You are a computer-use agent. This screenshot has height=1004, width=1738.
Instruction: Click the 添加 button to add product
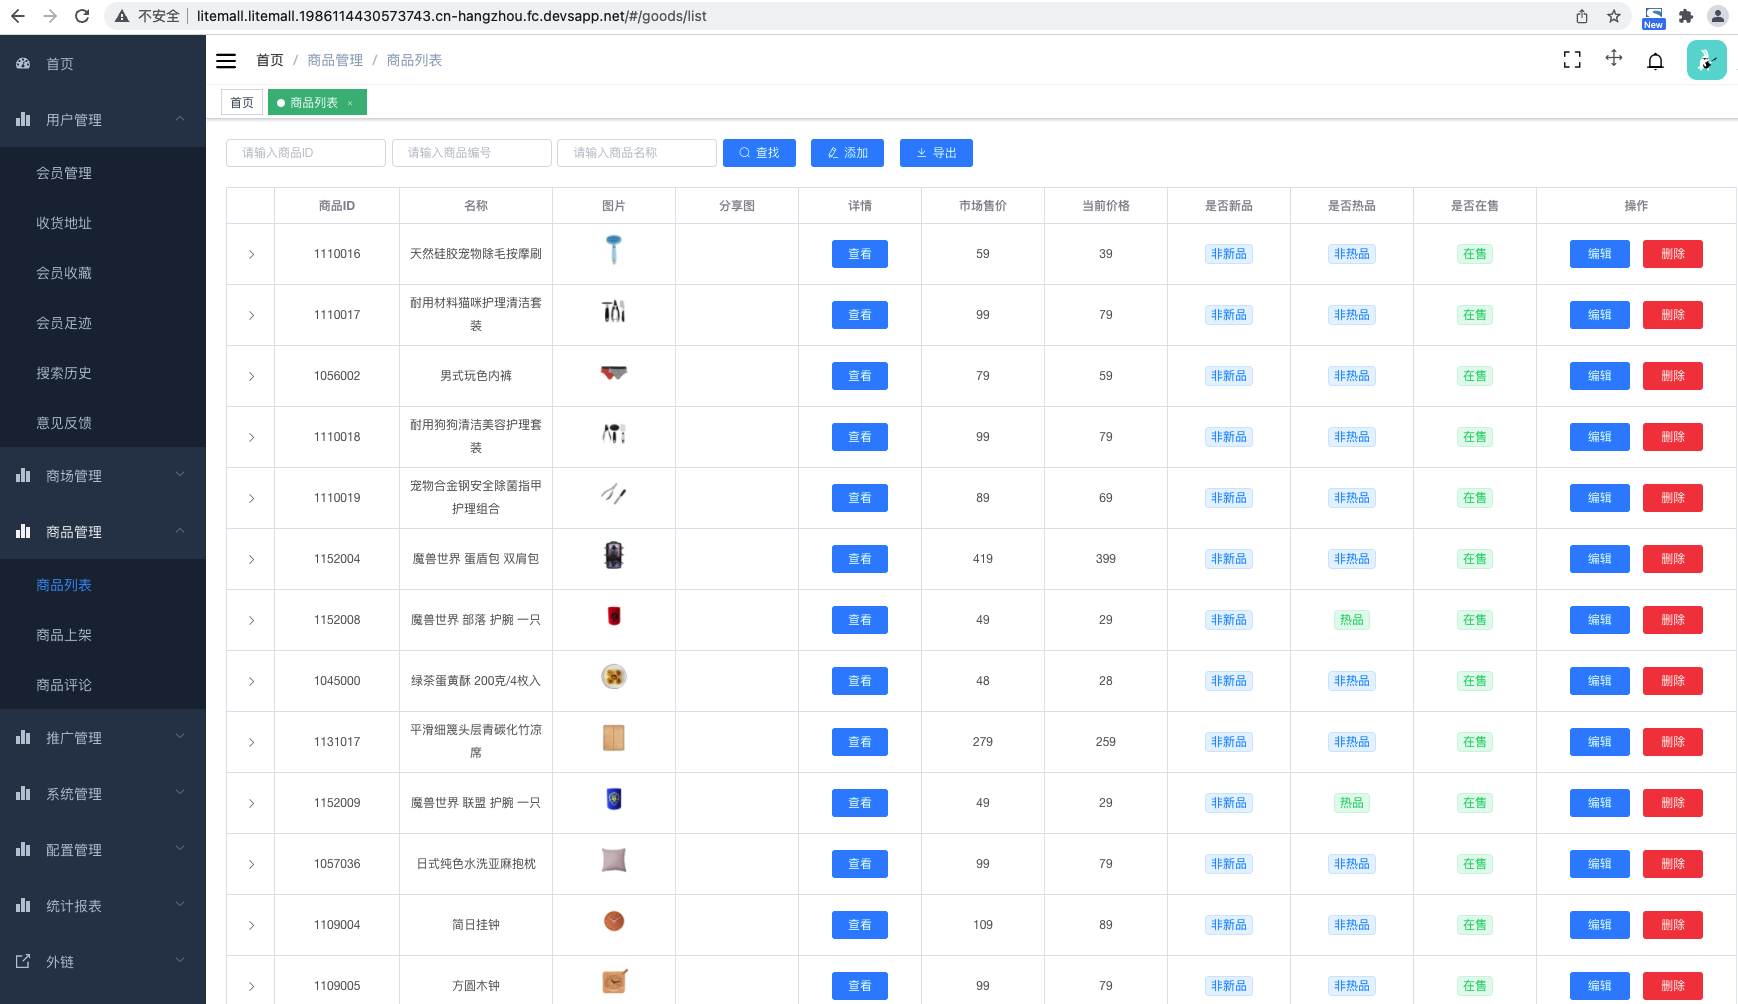coord(847,152)
